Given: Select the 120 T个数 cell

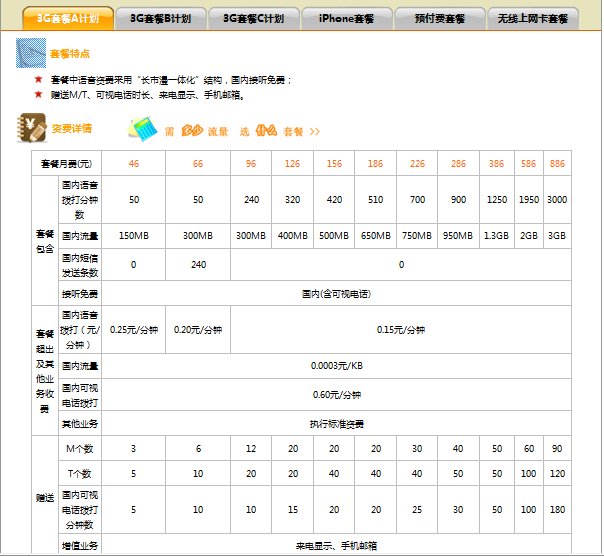Looking at the screenshot, I should 557,473.
